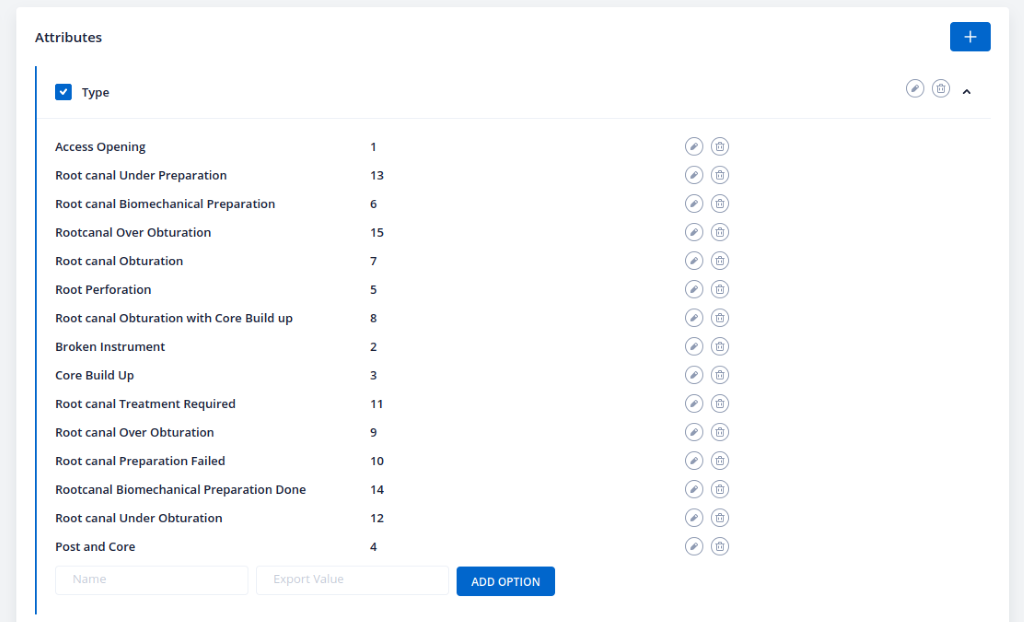Uncheck the Type attribute checkbox
Image resolution: width=1024 pixels, height=622 pixels.
click(x=63, y=92)
